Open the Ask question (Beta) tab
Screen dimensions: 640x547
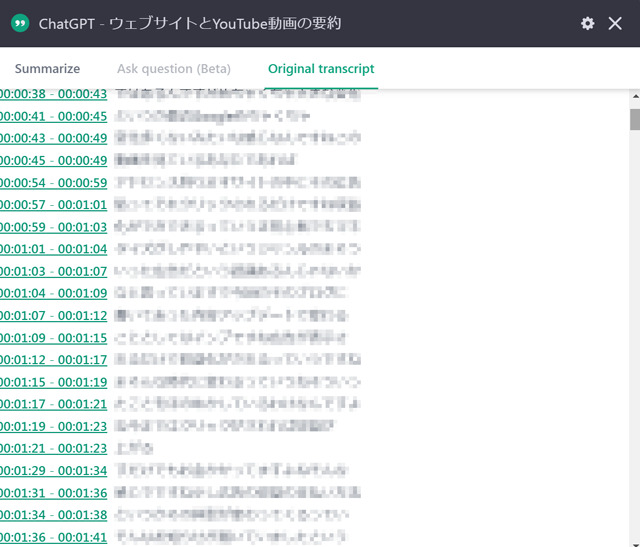[174, 69]
